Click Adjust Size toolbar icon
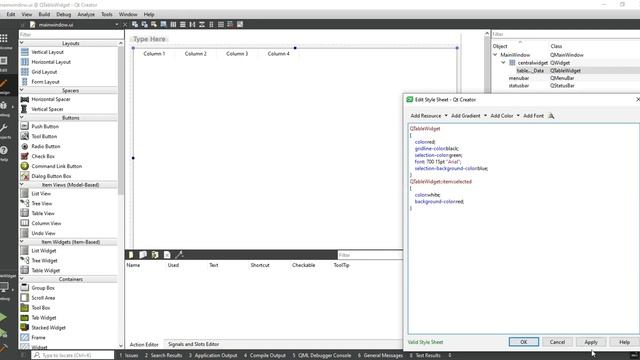 tap(240, 24)
